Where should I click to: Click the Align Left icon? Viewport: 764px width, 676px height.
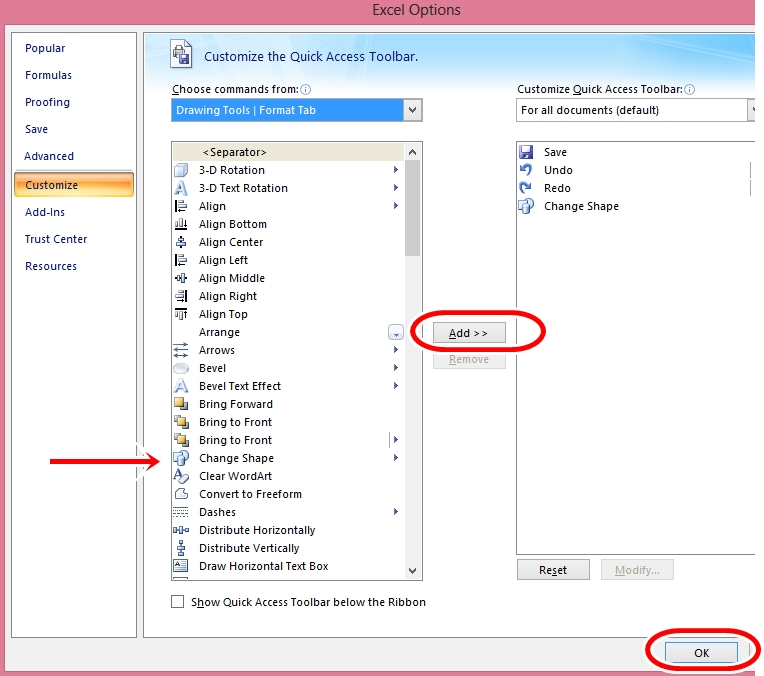point(181,260)
